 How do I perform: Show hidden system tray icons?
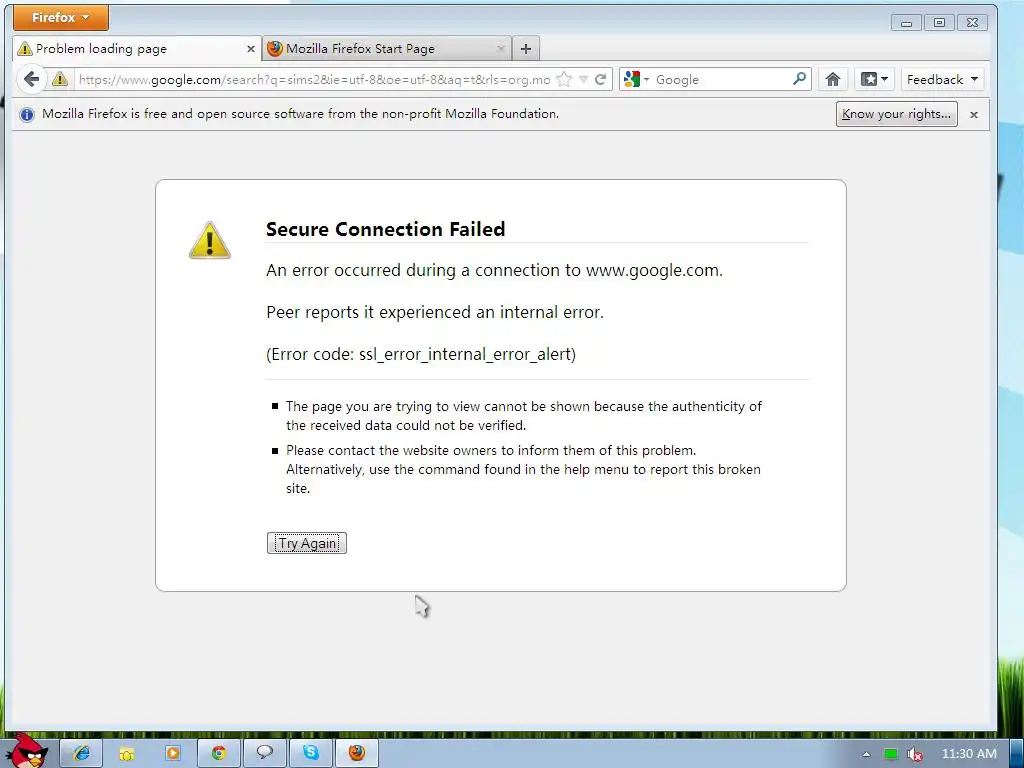[866, 754]
